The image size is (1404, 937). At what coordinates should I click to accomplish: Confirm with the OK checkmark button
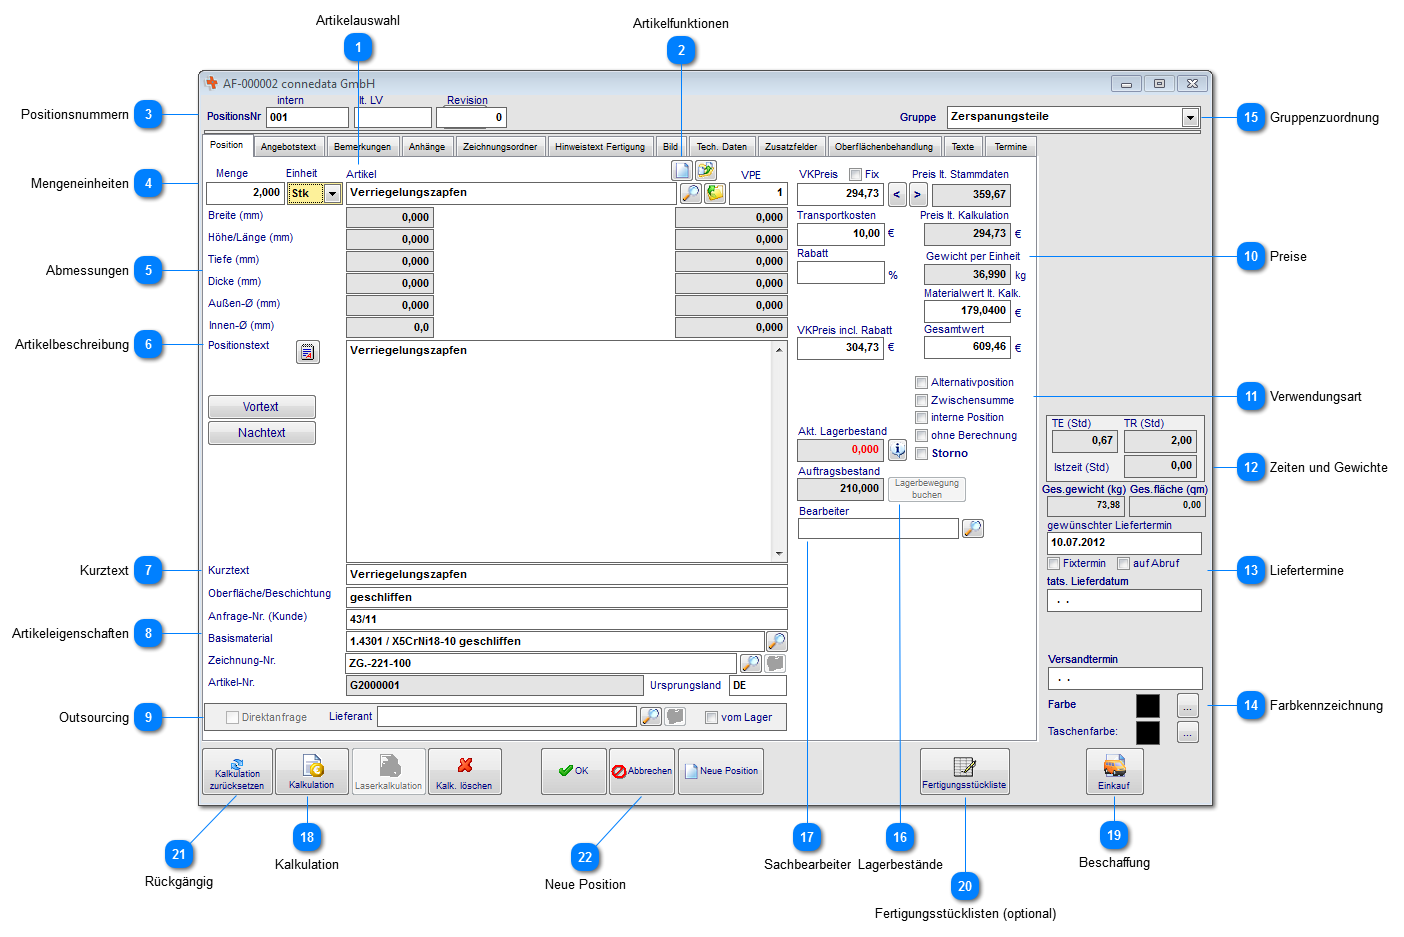tap(574, 771)
